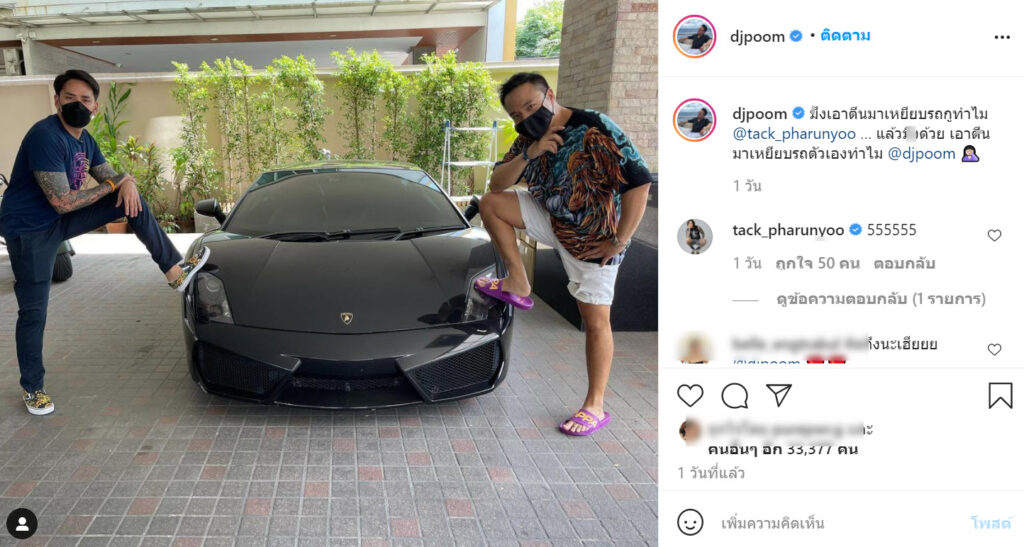
Task: Like the blurred second comment
Action: coord(994,349)
